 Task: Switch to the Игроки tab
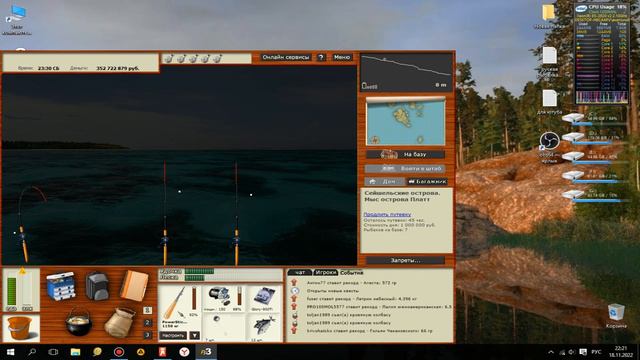click(326, 272)
